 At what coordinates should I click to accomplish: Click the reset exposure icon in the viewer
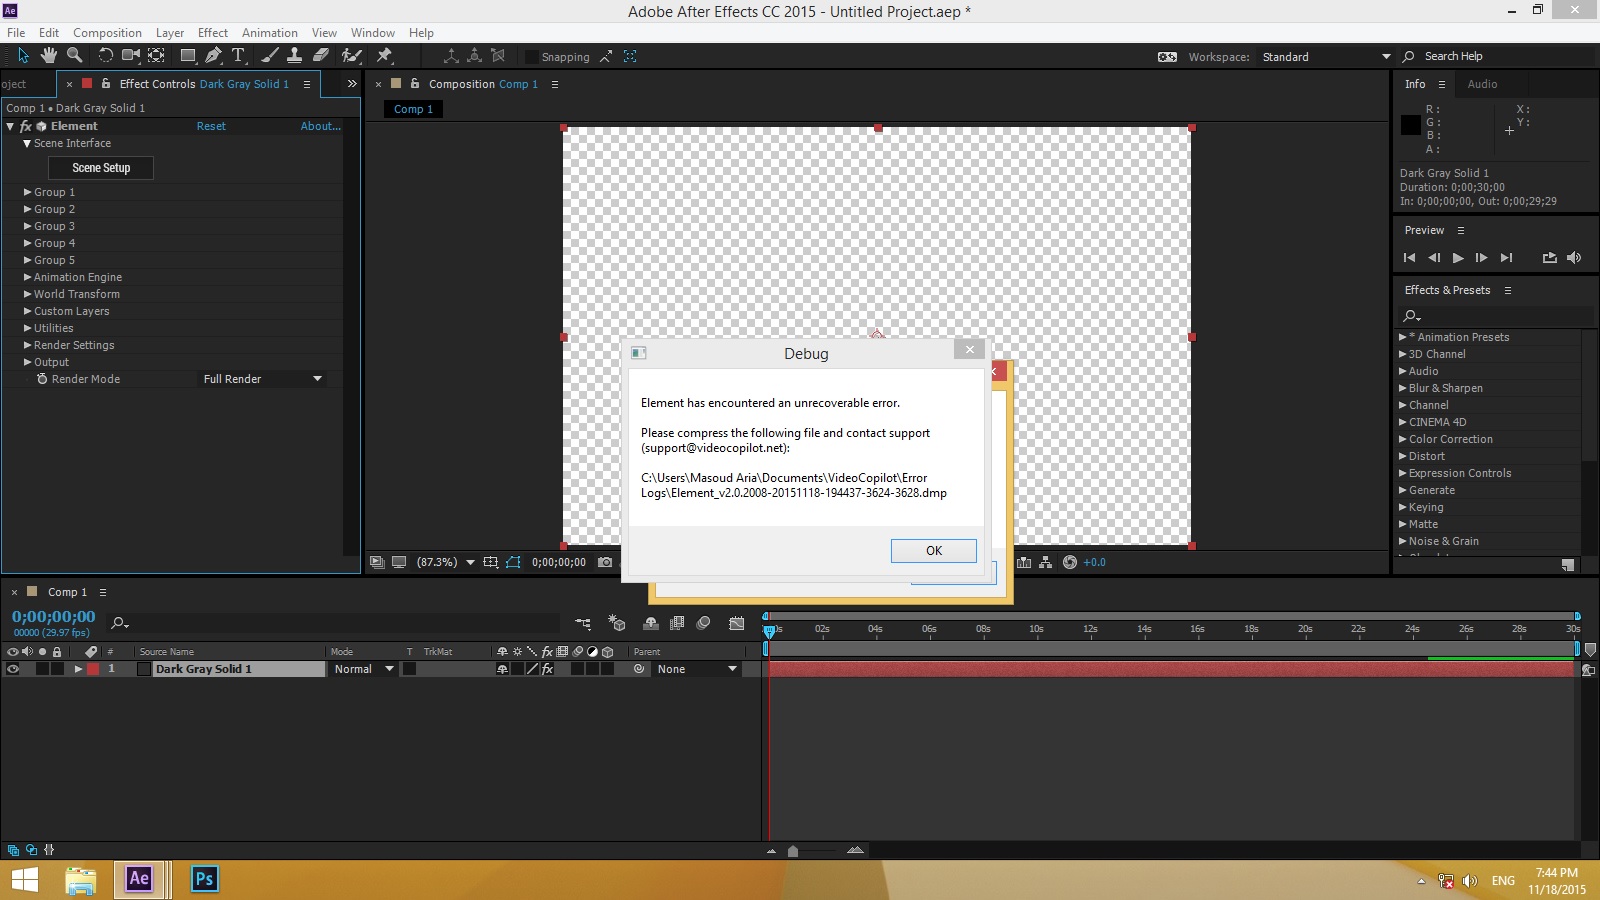pos(1070,562)
